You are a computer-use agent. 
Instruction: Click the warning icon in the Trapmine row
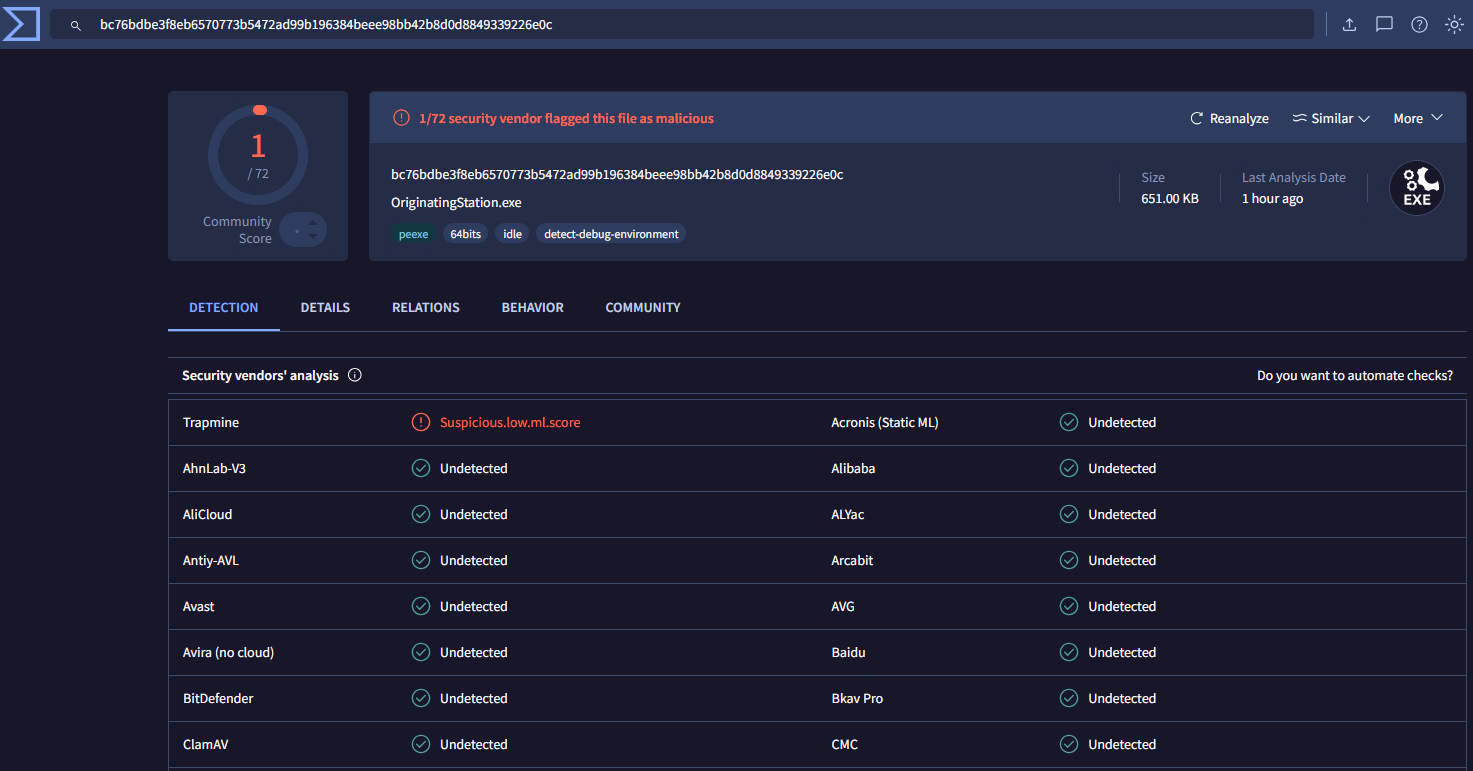[x=421, y=422]
